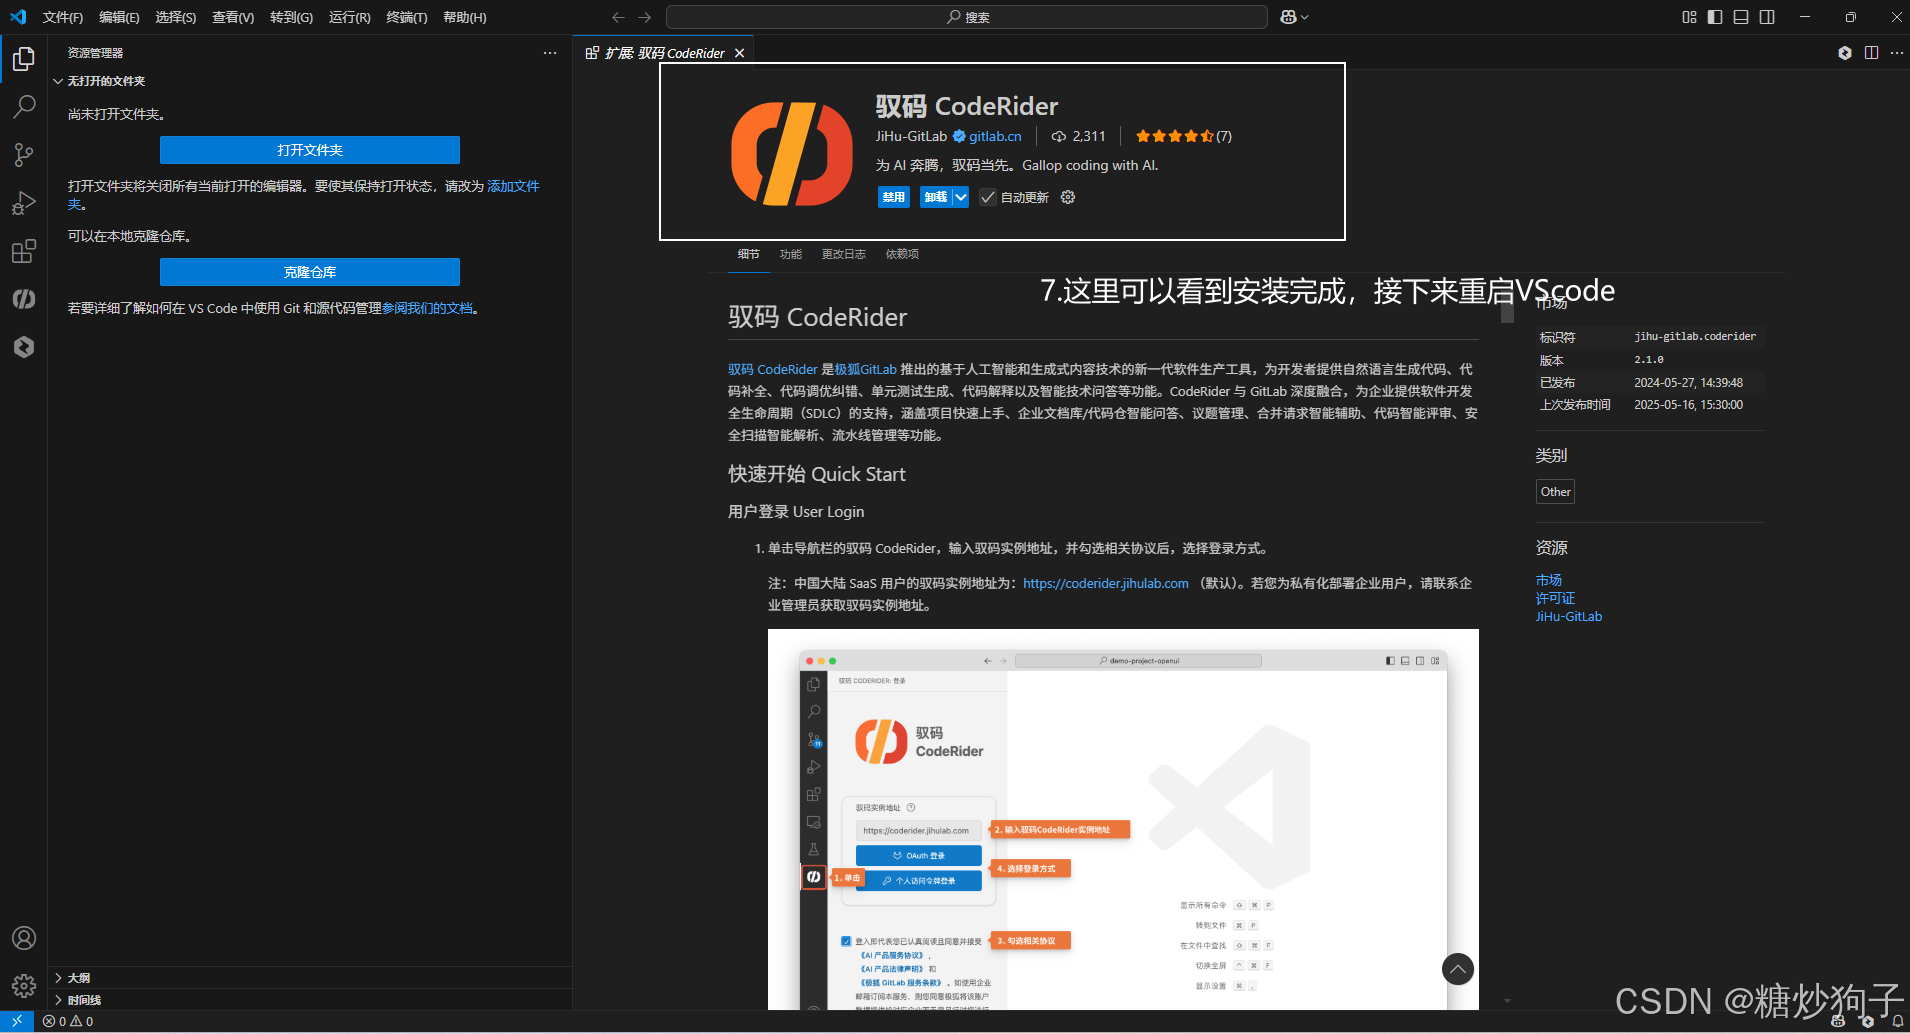Switch to the Changelog tab
Viewport: 1910px width, 1034px height.
coord(843,254)
